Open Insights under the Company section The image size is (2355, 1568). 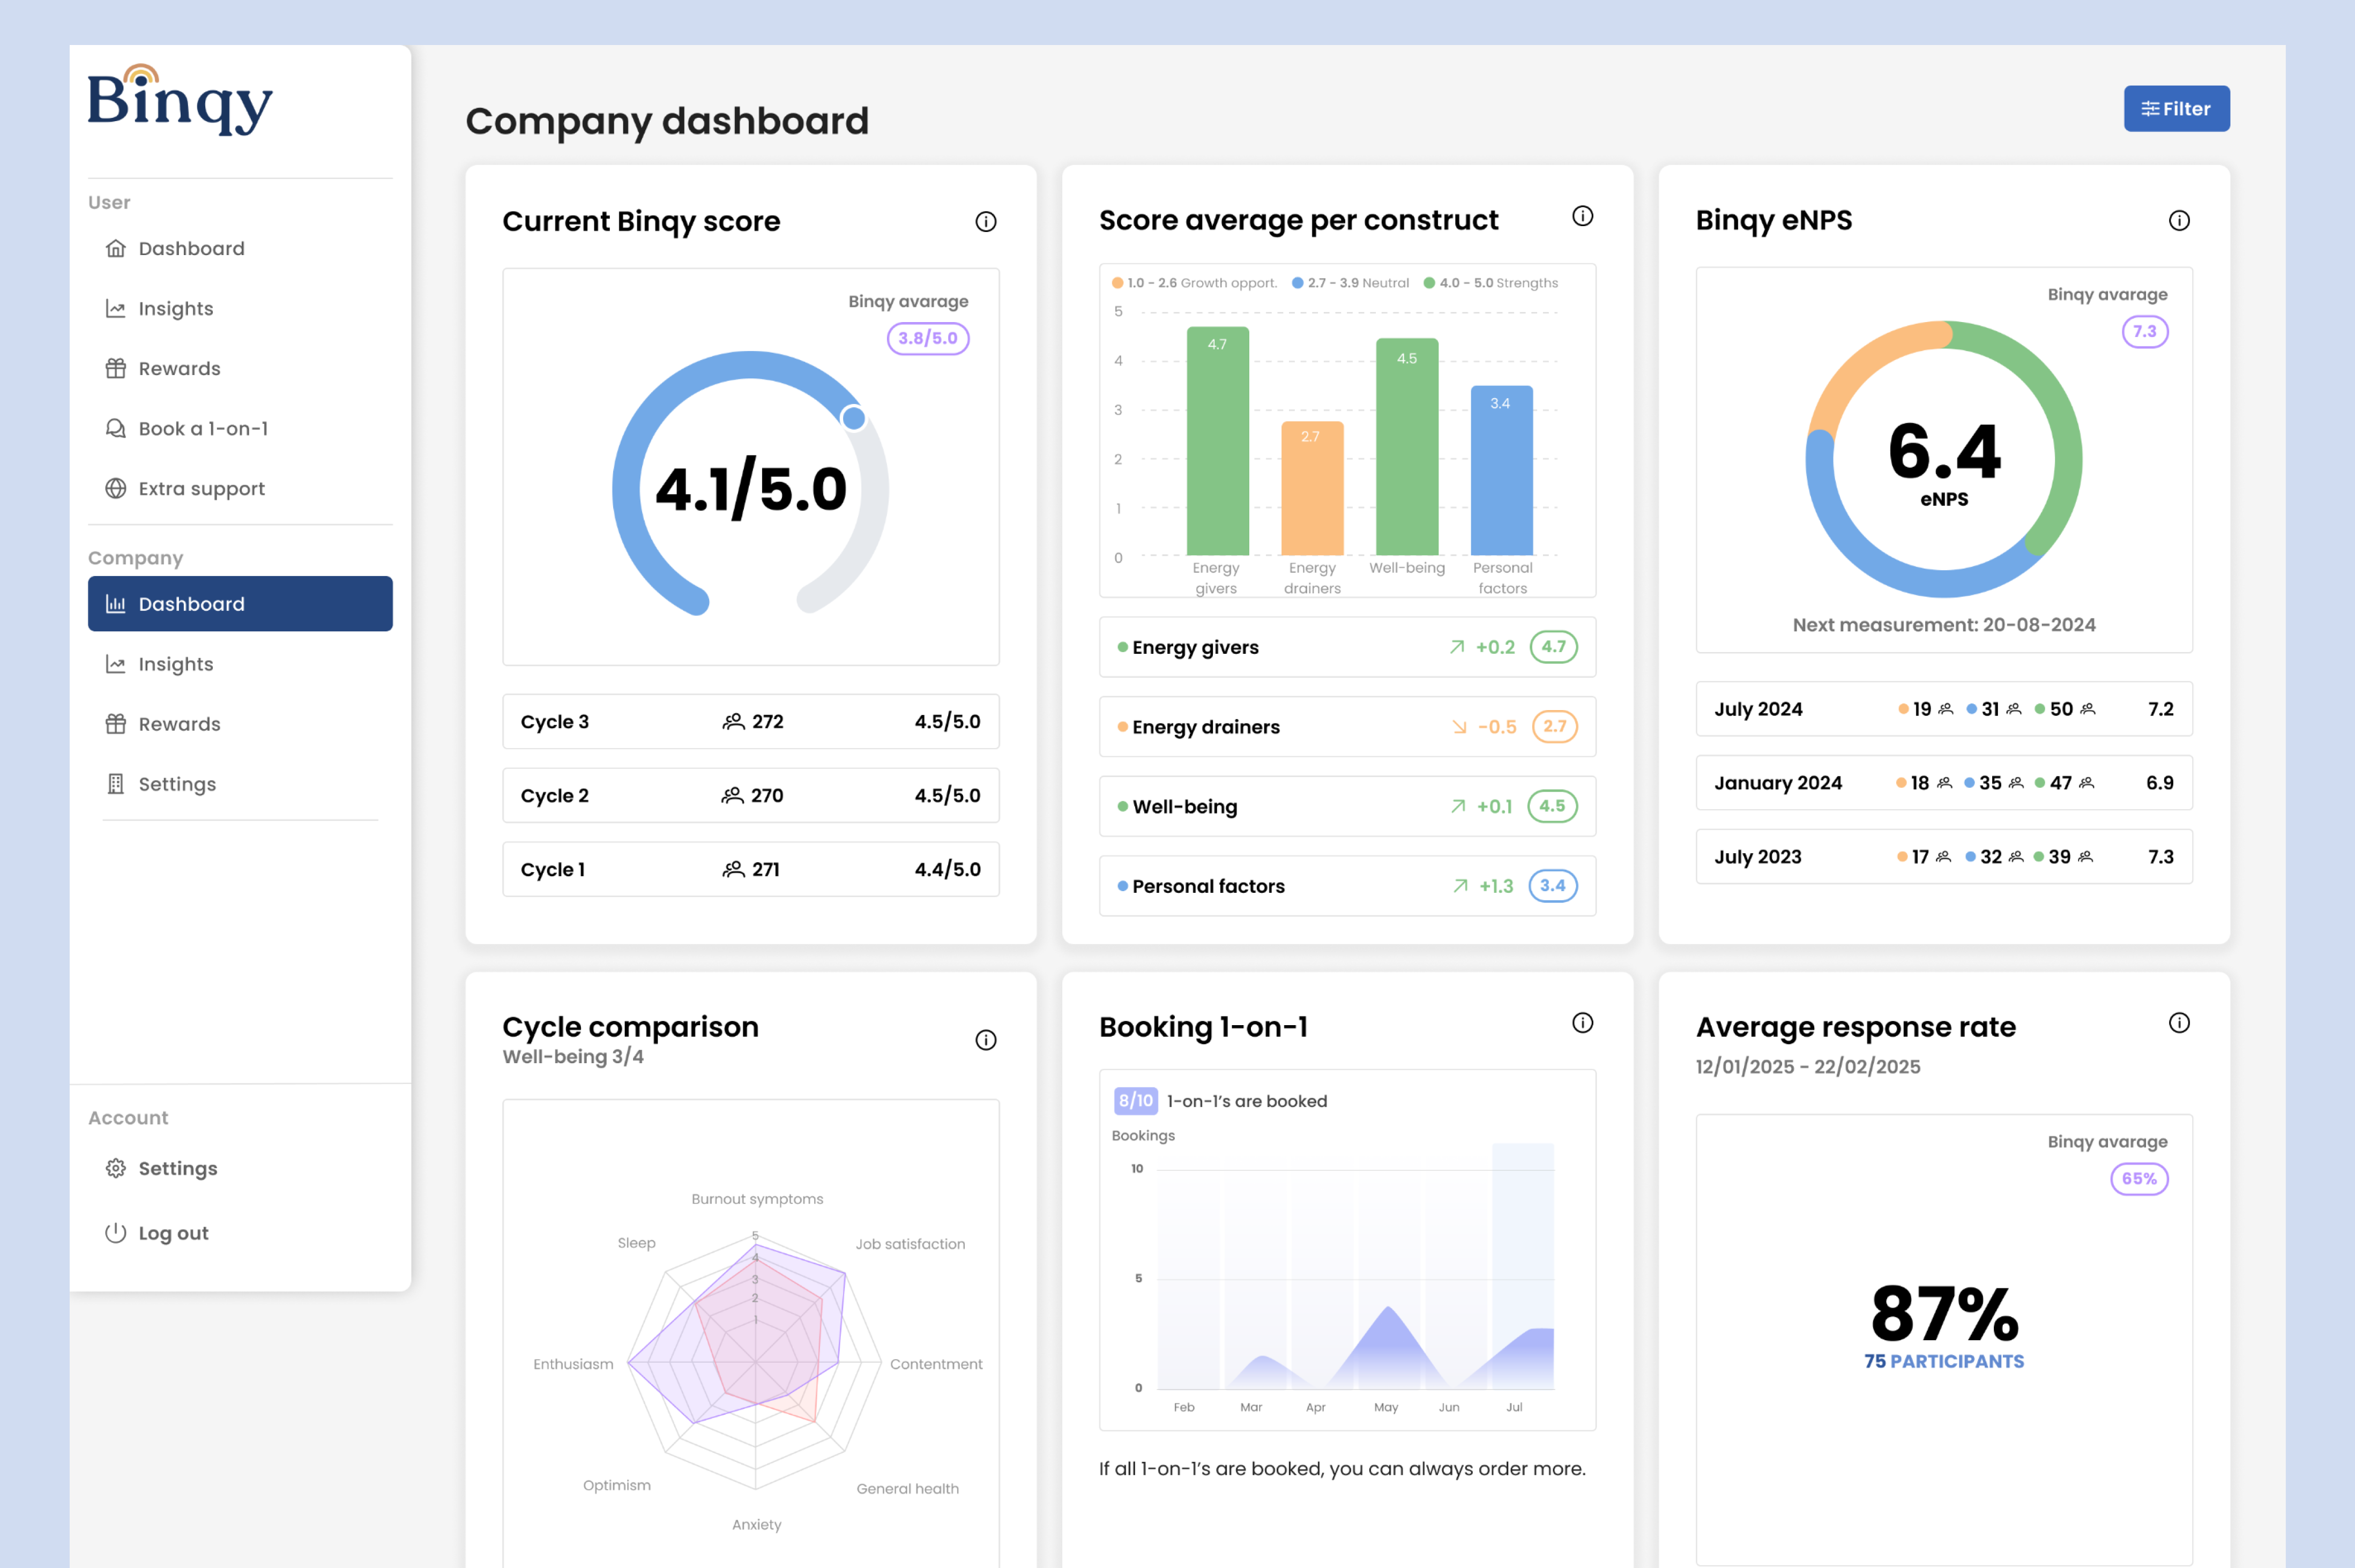(175, 663)
